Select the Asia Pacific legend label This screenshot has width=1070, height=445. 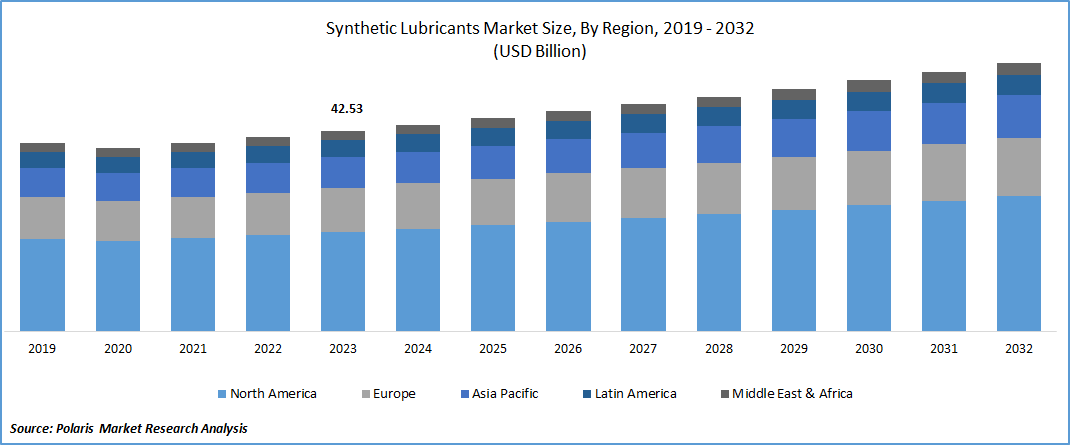click(x=505, y=394)
